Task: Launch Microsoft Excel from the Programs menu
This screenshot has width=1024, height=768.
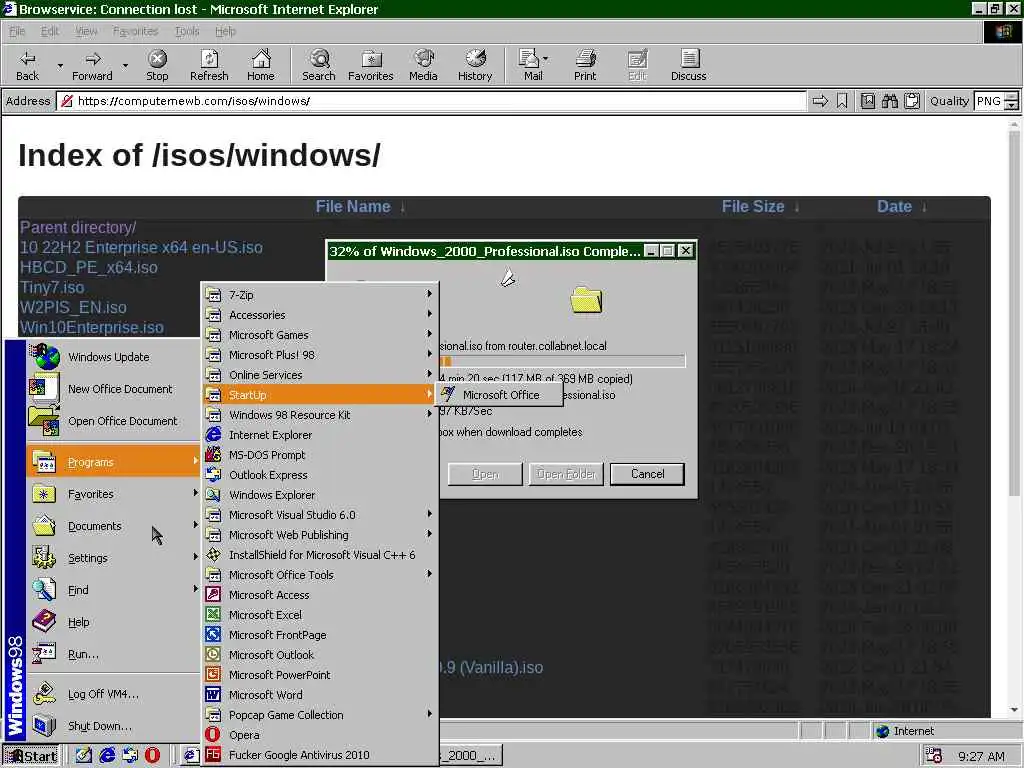Action: click(x=319, y=615)
